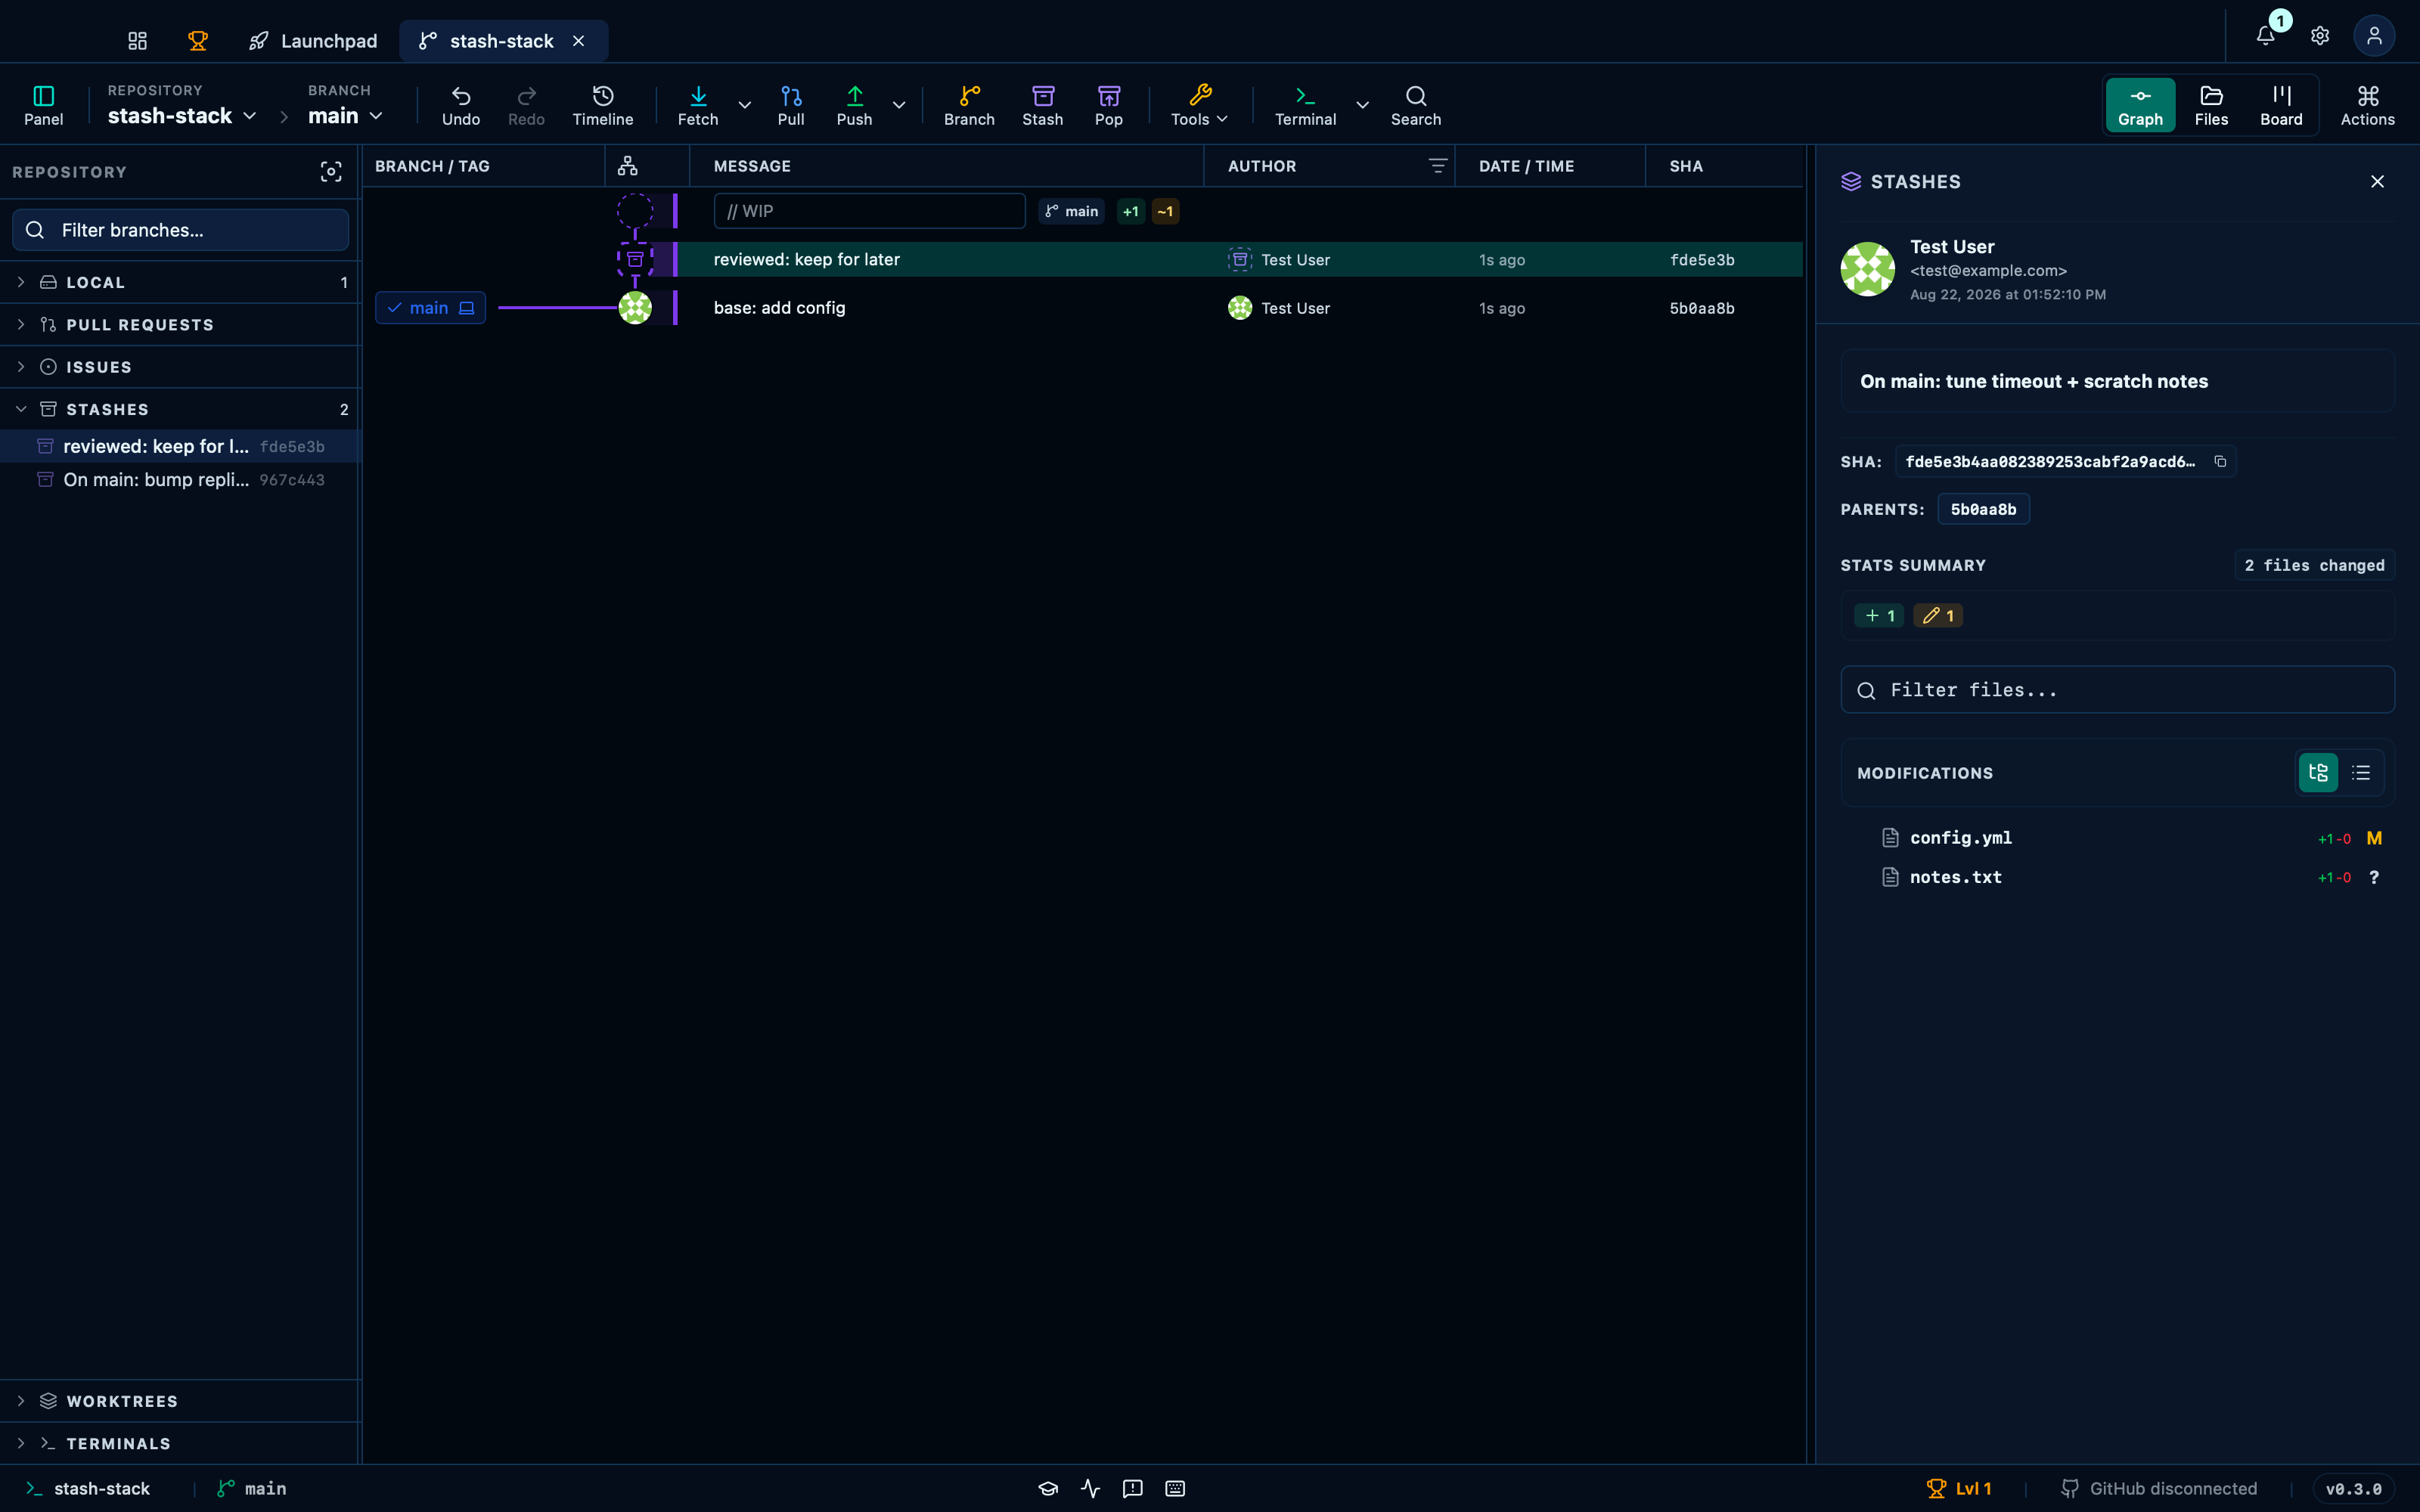
Task: Click the focus icon in Repository header
Action: click(331, 172)
